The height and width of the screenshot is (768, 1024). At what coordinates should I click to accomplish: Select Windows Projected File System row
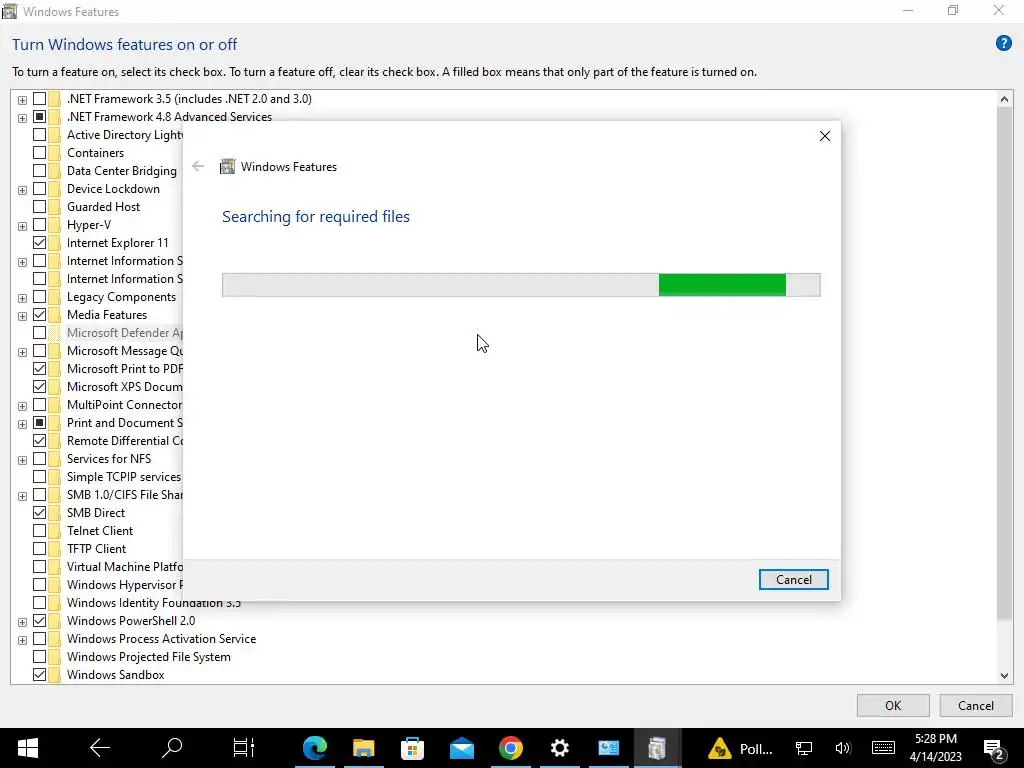148,657
